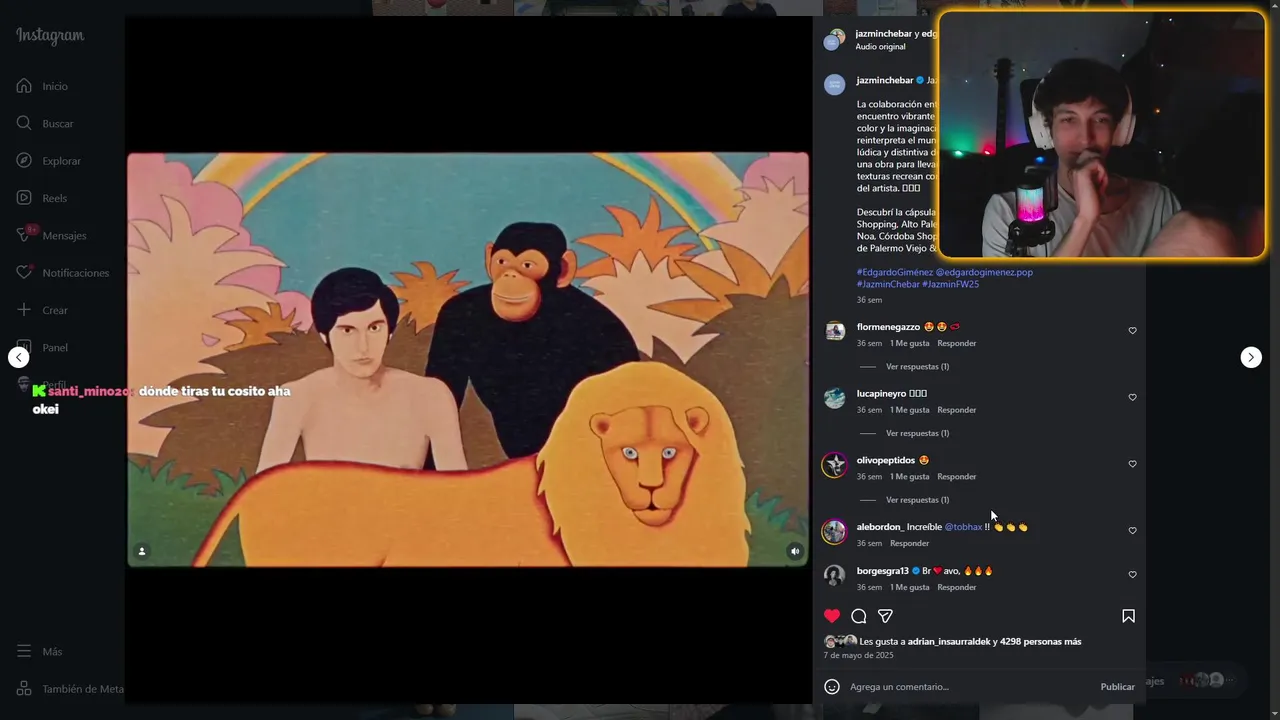Go to next post arrow

pyautogui.click(x=1251, y=357)
